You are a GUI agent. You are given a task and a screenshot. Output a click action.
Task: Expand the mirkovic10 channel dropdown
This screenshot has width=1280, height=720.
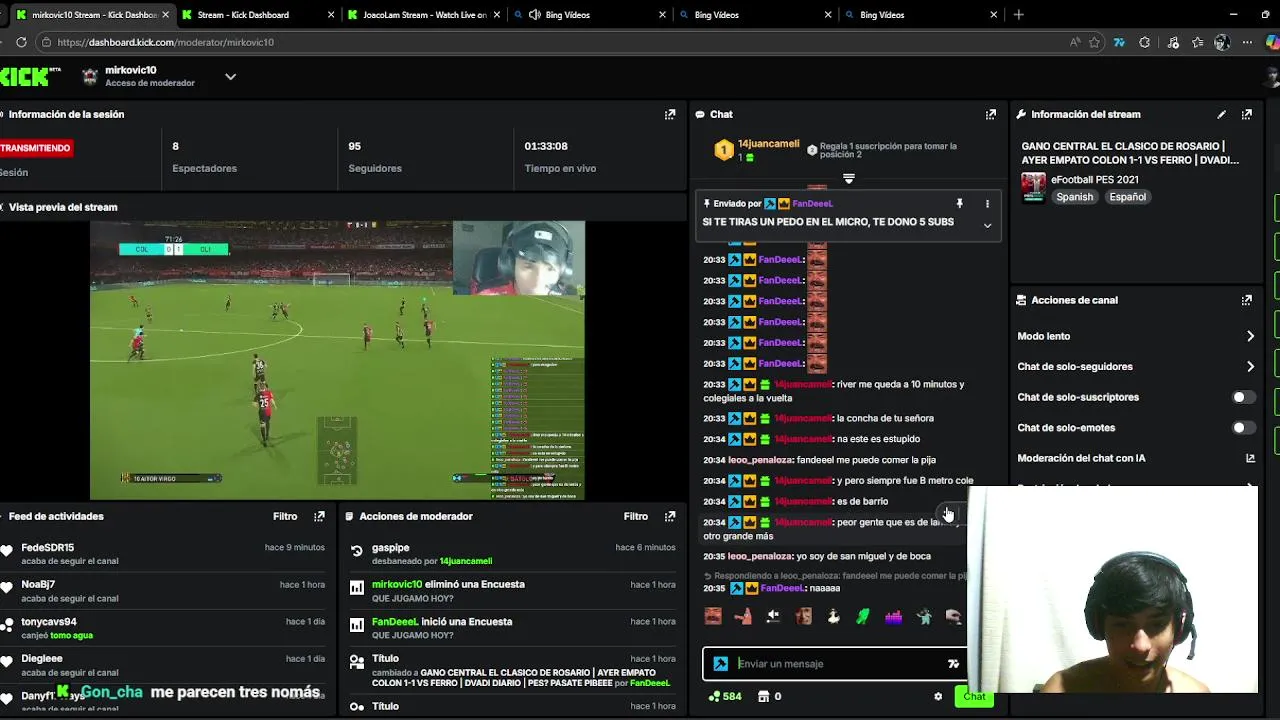(230, 76)
